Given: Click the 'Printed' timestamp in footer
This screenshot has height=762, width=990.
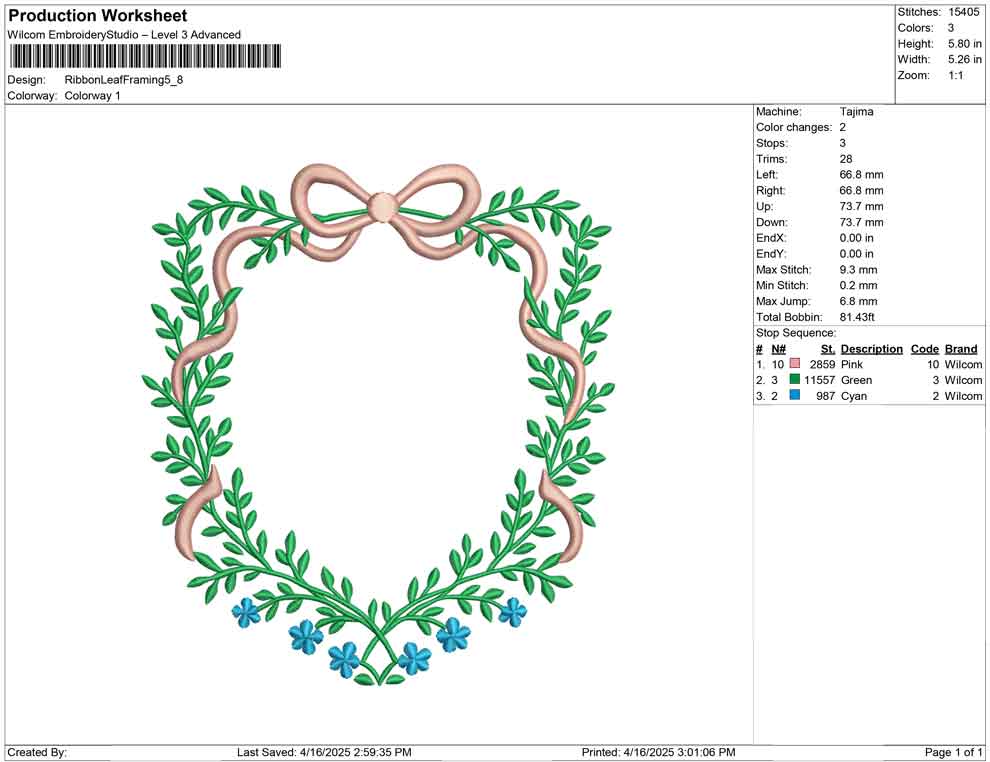Looking at the screenshot, I should pos(659,752).
